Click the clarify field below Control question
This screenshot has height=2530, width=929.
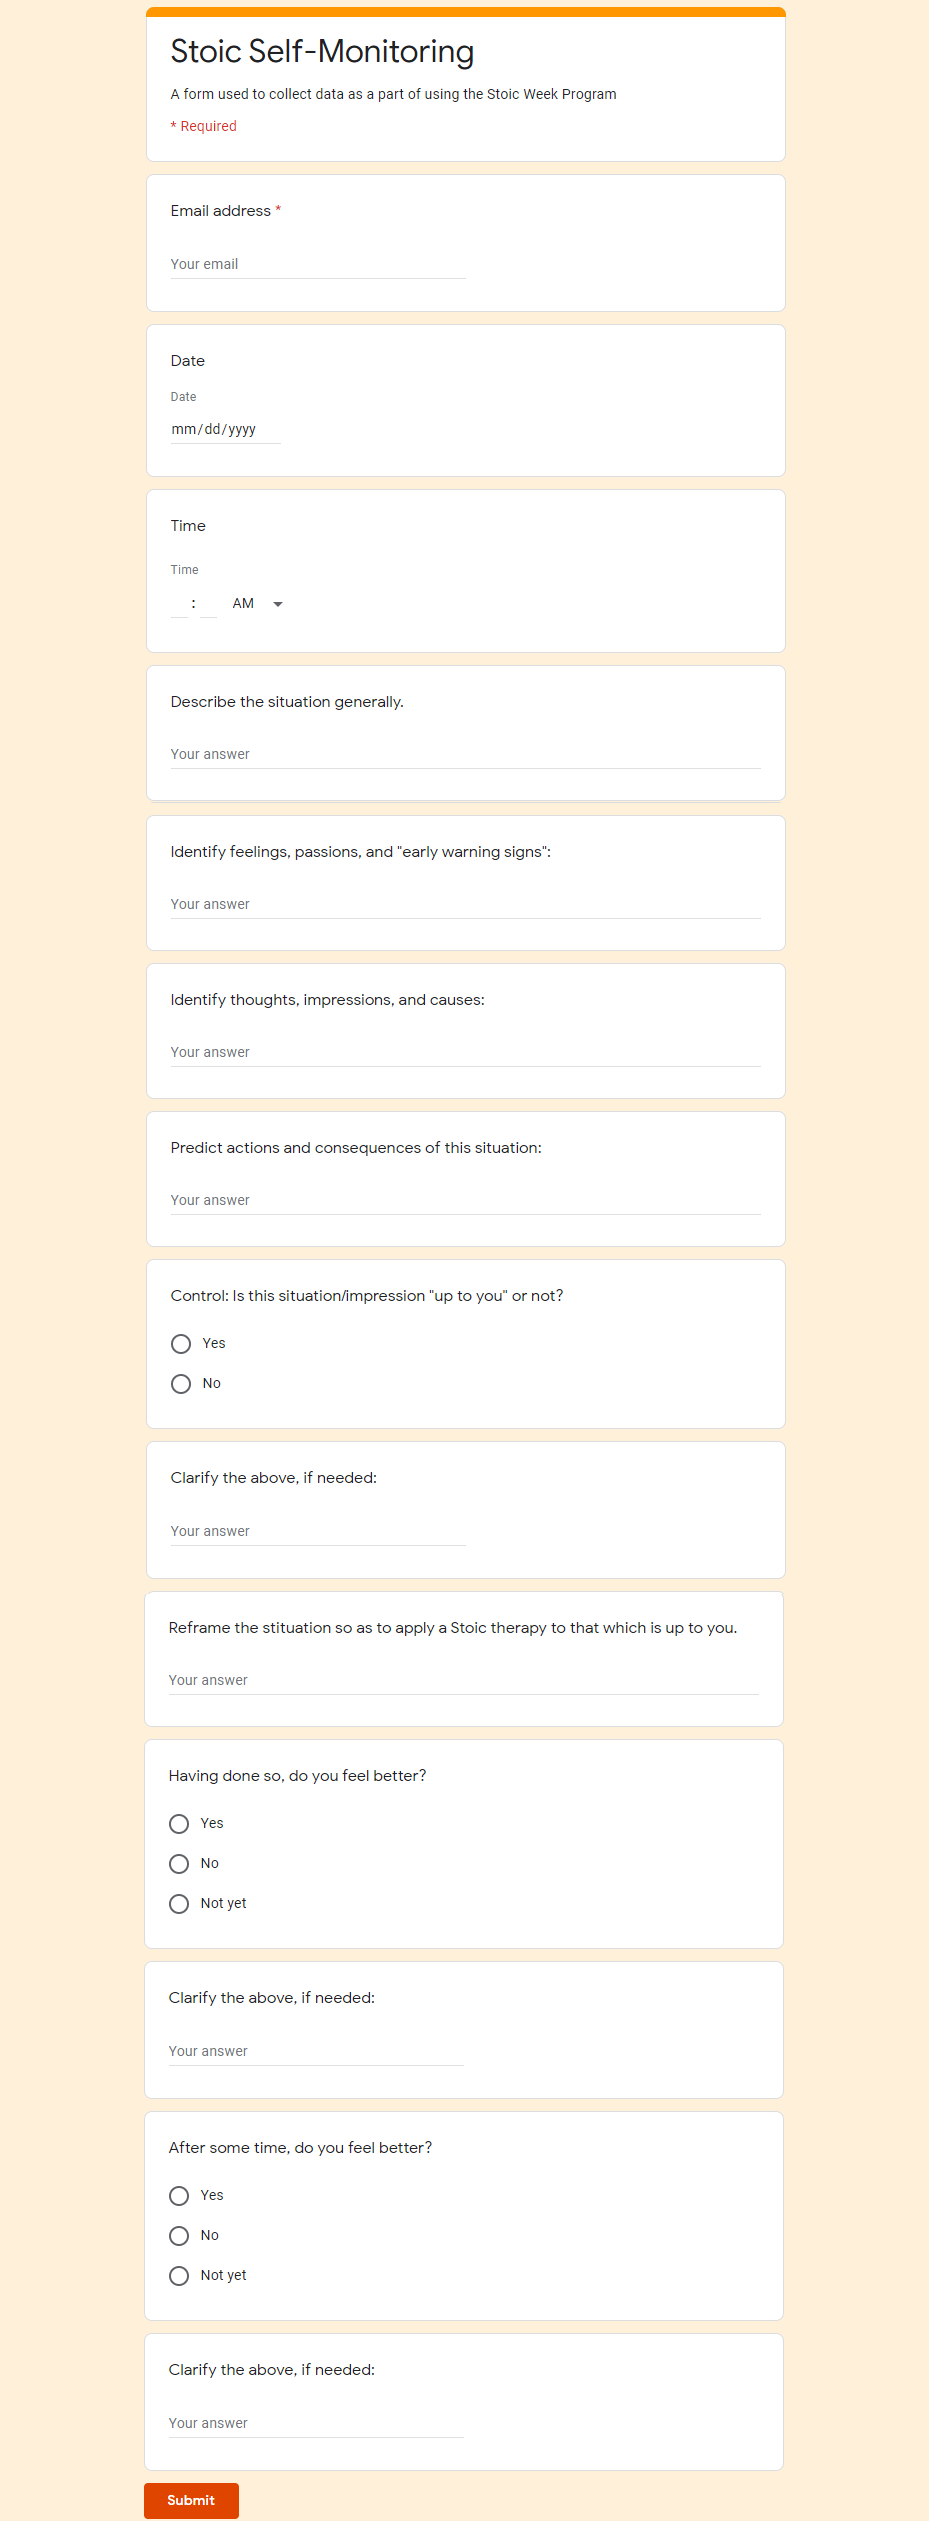pyautogui.click(x=318, y=1531)
